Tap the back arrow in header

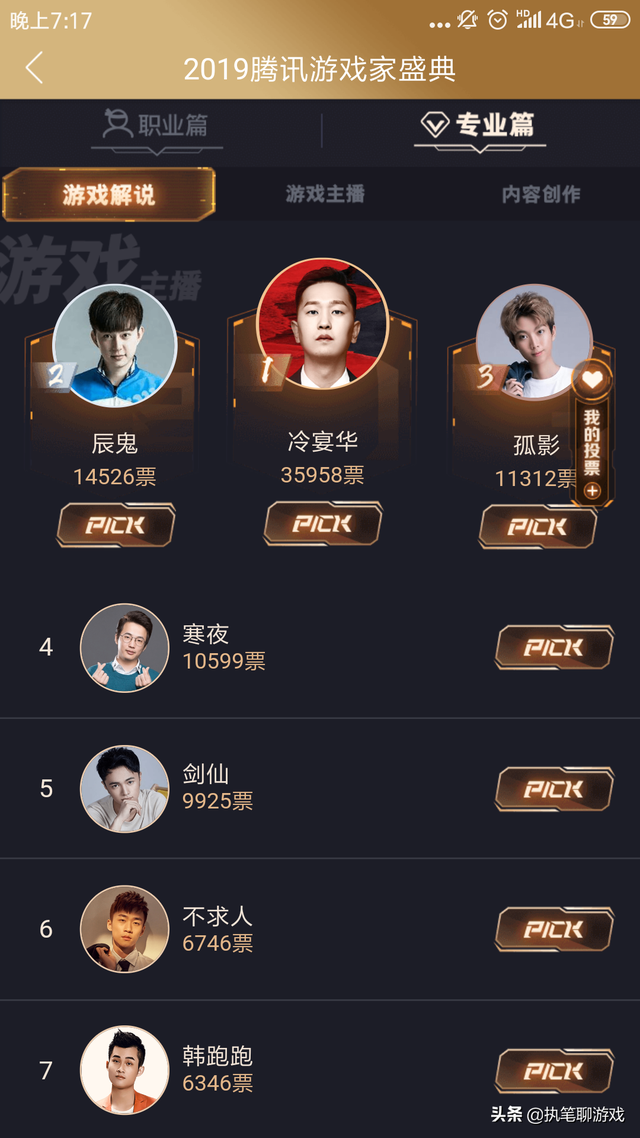[34, 67]
